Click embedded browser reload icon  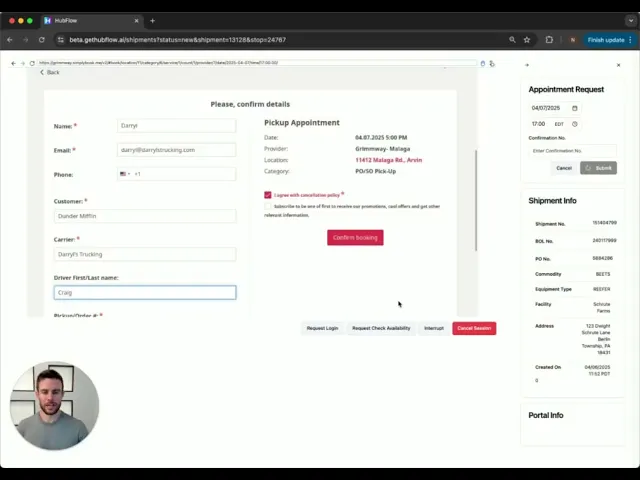(x=32, y=63)
